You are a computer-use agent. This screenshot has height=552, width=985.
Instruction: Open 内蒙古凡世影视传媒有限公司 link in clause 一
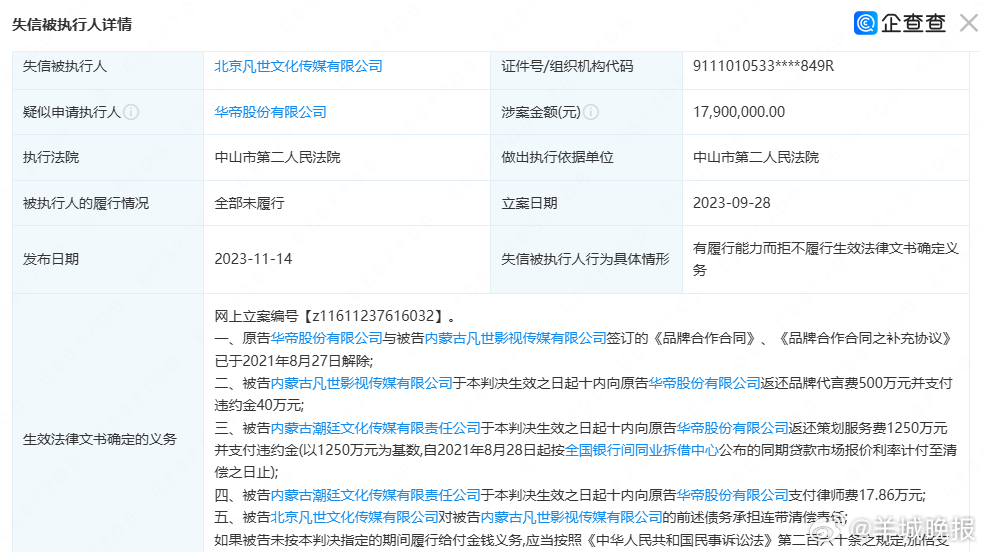[516, 338]
